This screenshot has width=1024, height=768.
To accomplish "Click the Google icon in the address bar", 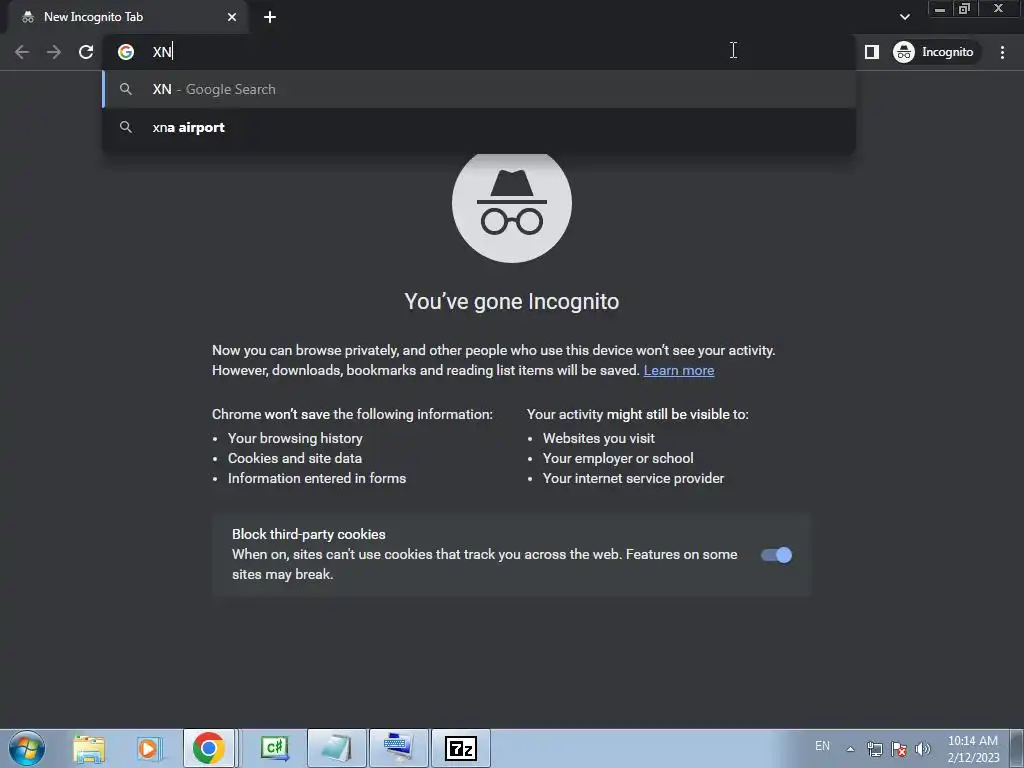I will [x=126, y=52].
